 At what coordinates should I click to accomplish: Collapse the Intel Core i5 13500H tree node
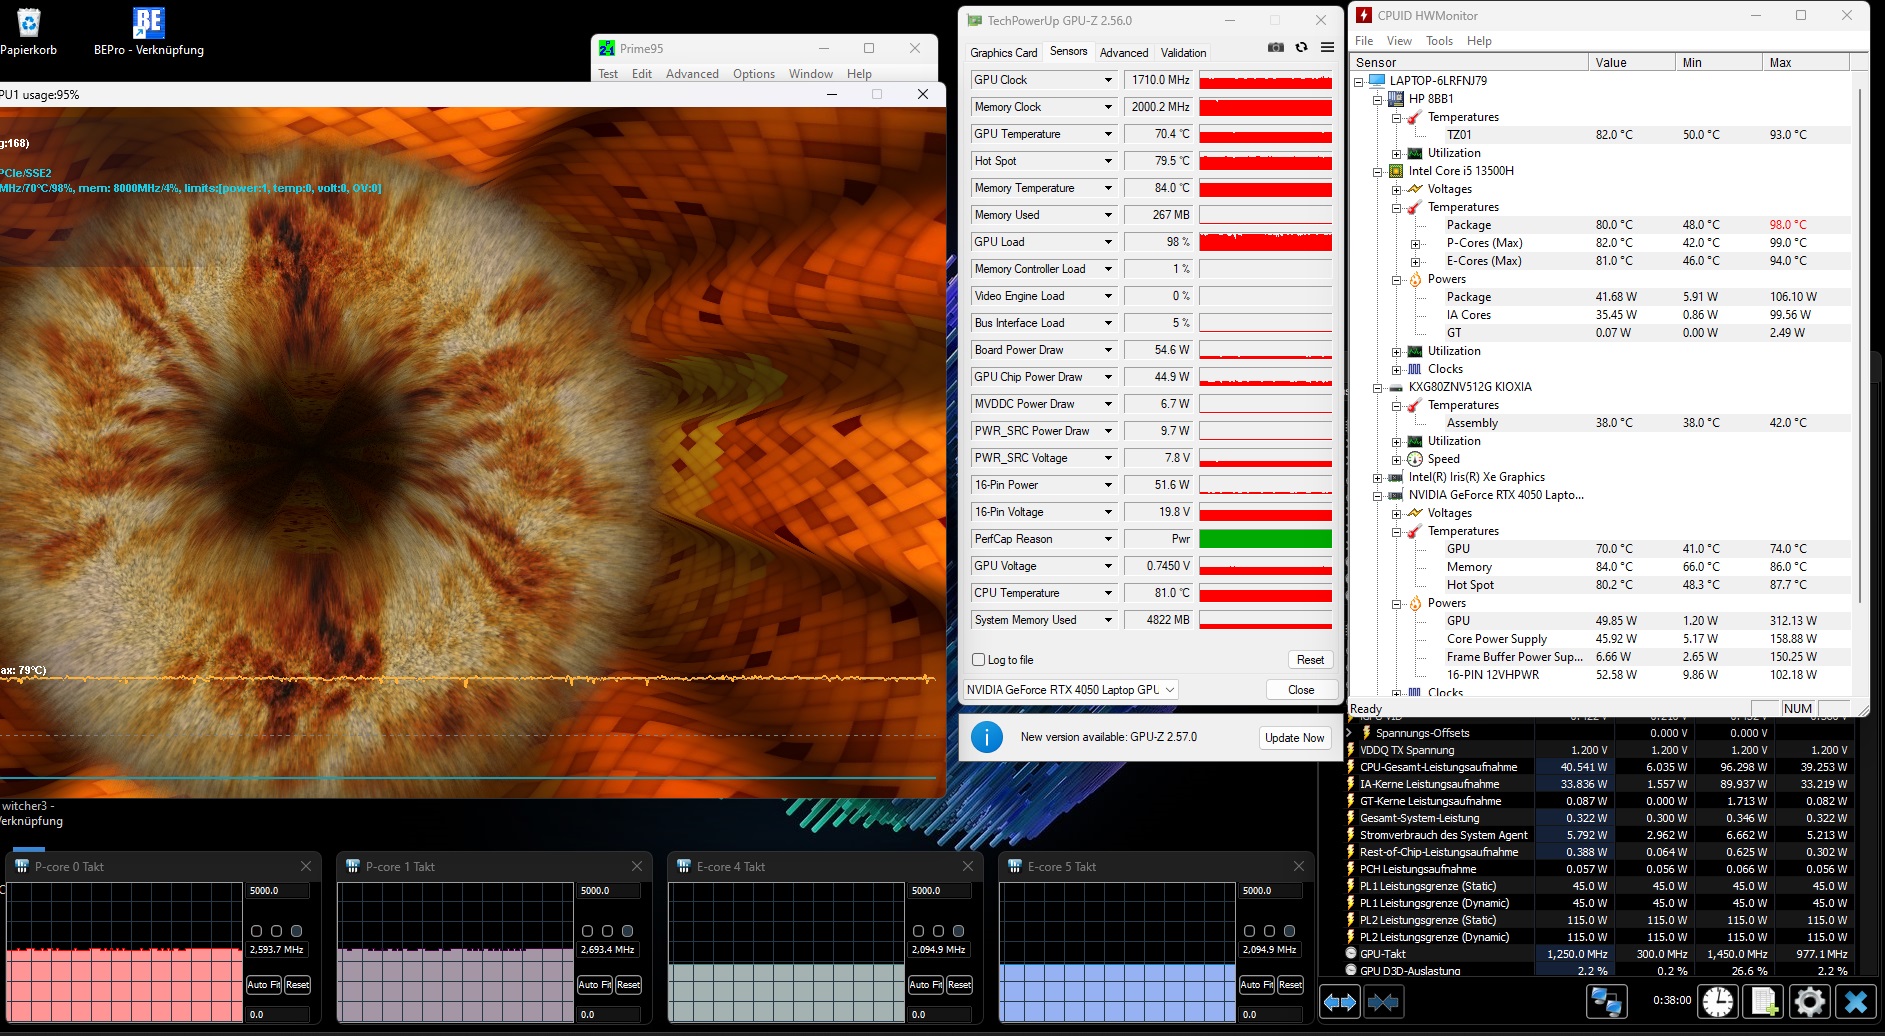[1378, 171]
